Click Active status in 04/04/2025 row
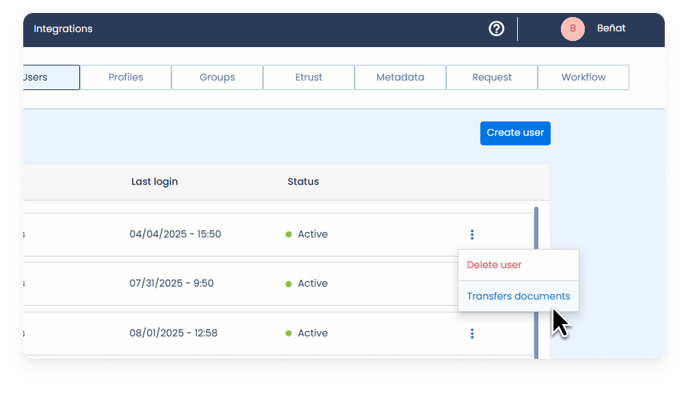The height and width of the screenshot is (393, 688). [307, 234]
